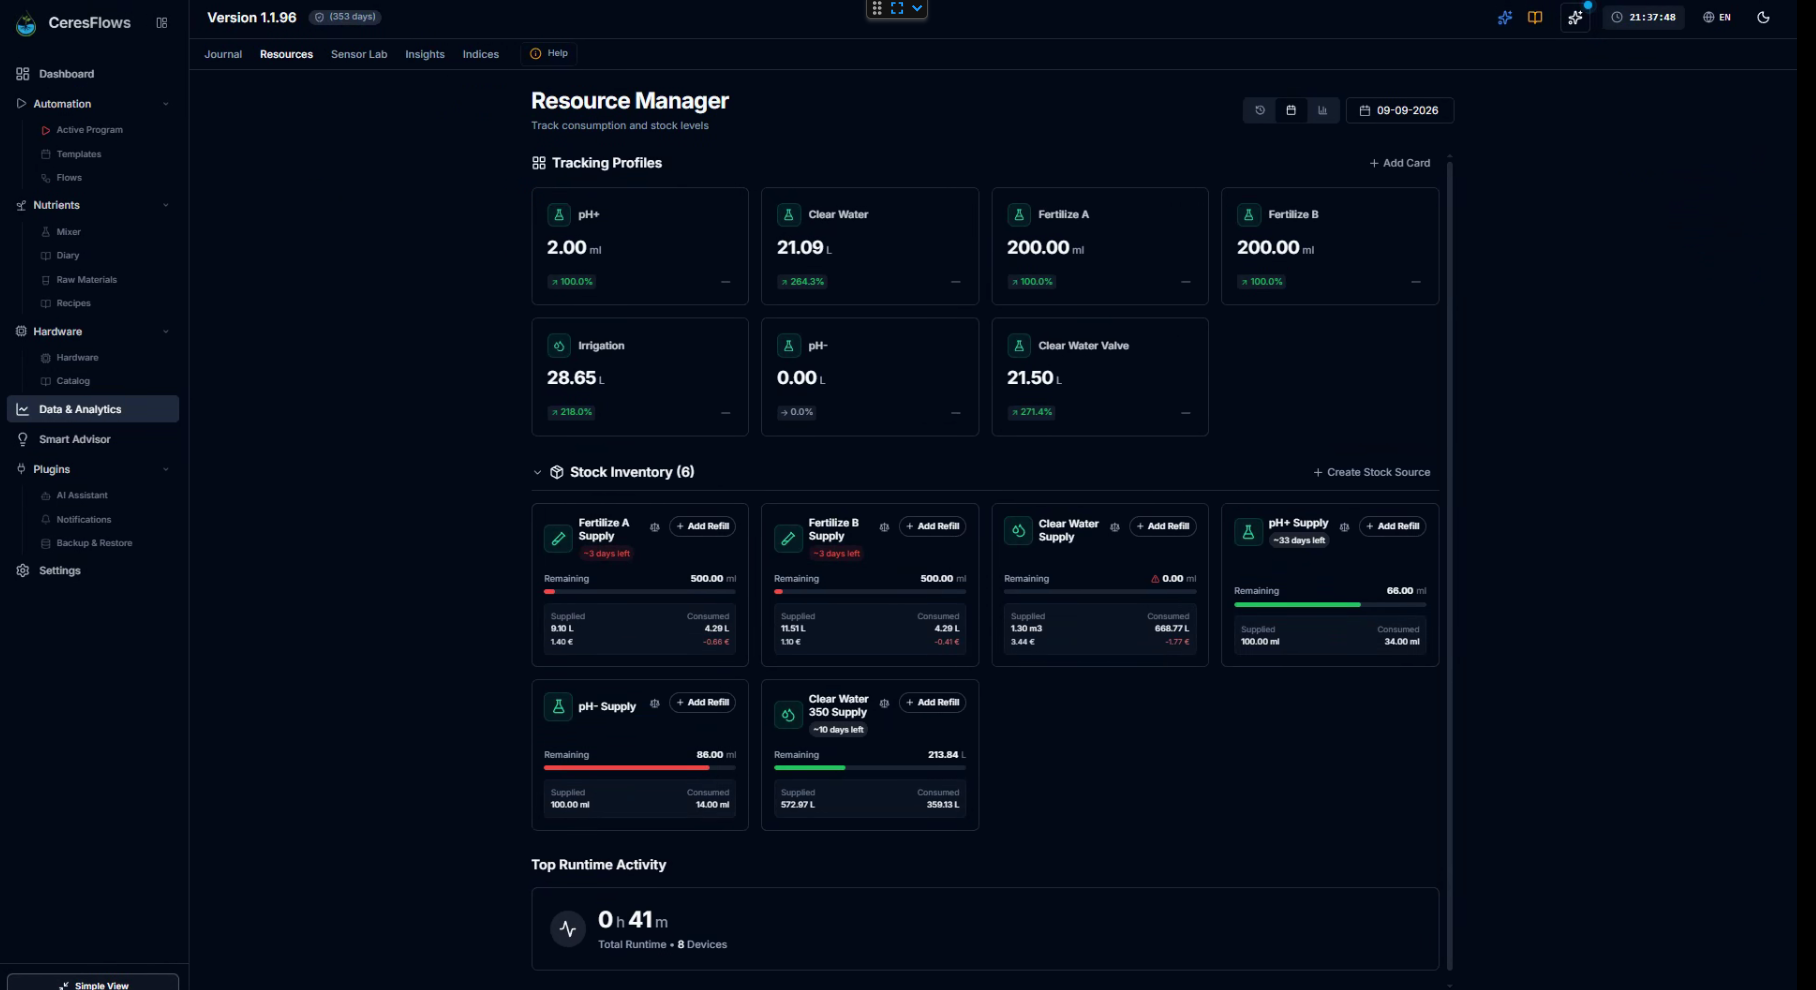The image size is (1816, 990).
Task: Click Add Card in Tracking Profiles
Action: click(x=1399, y=163)
